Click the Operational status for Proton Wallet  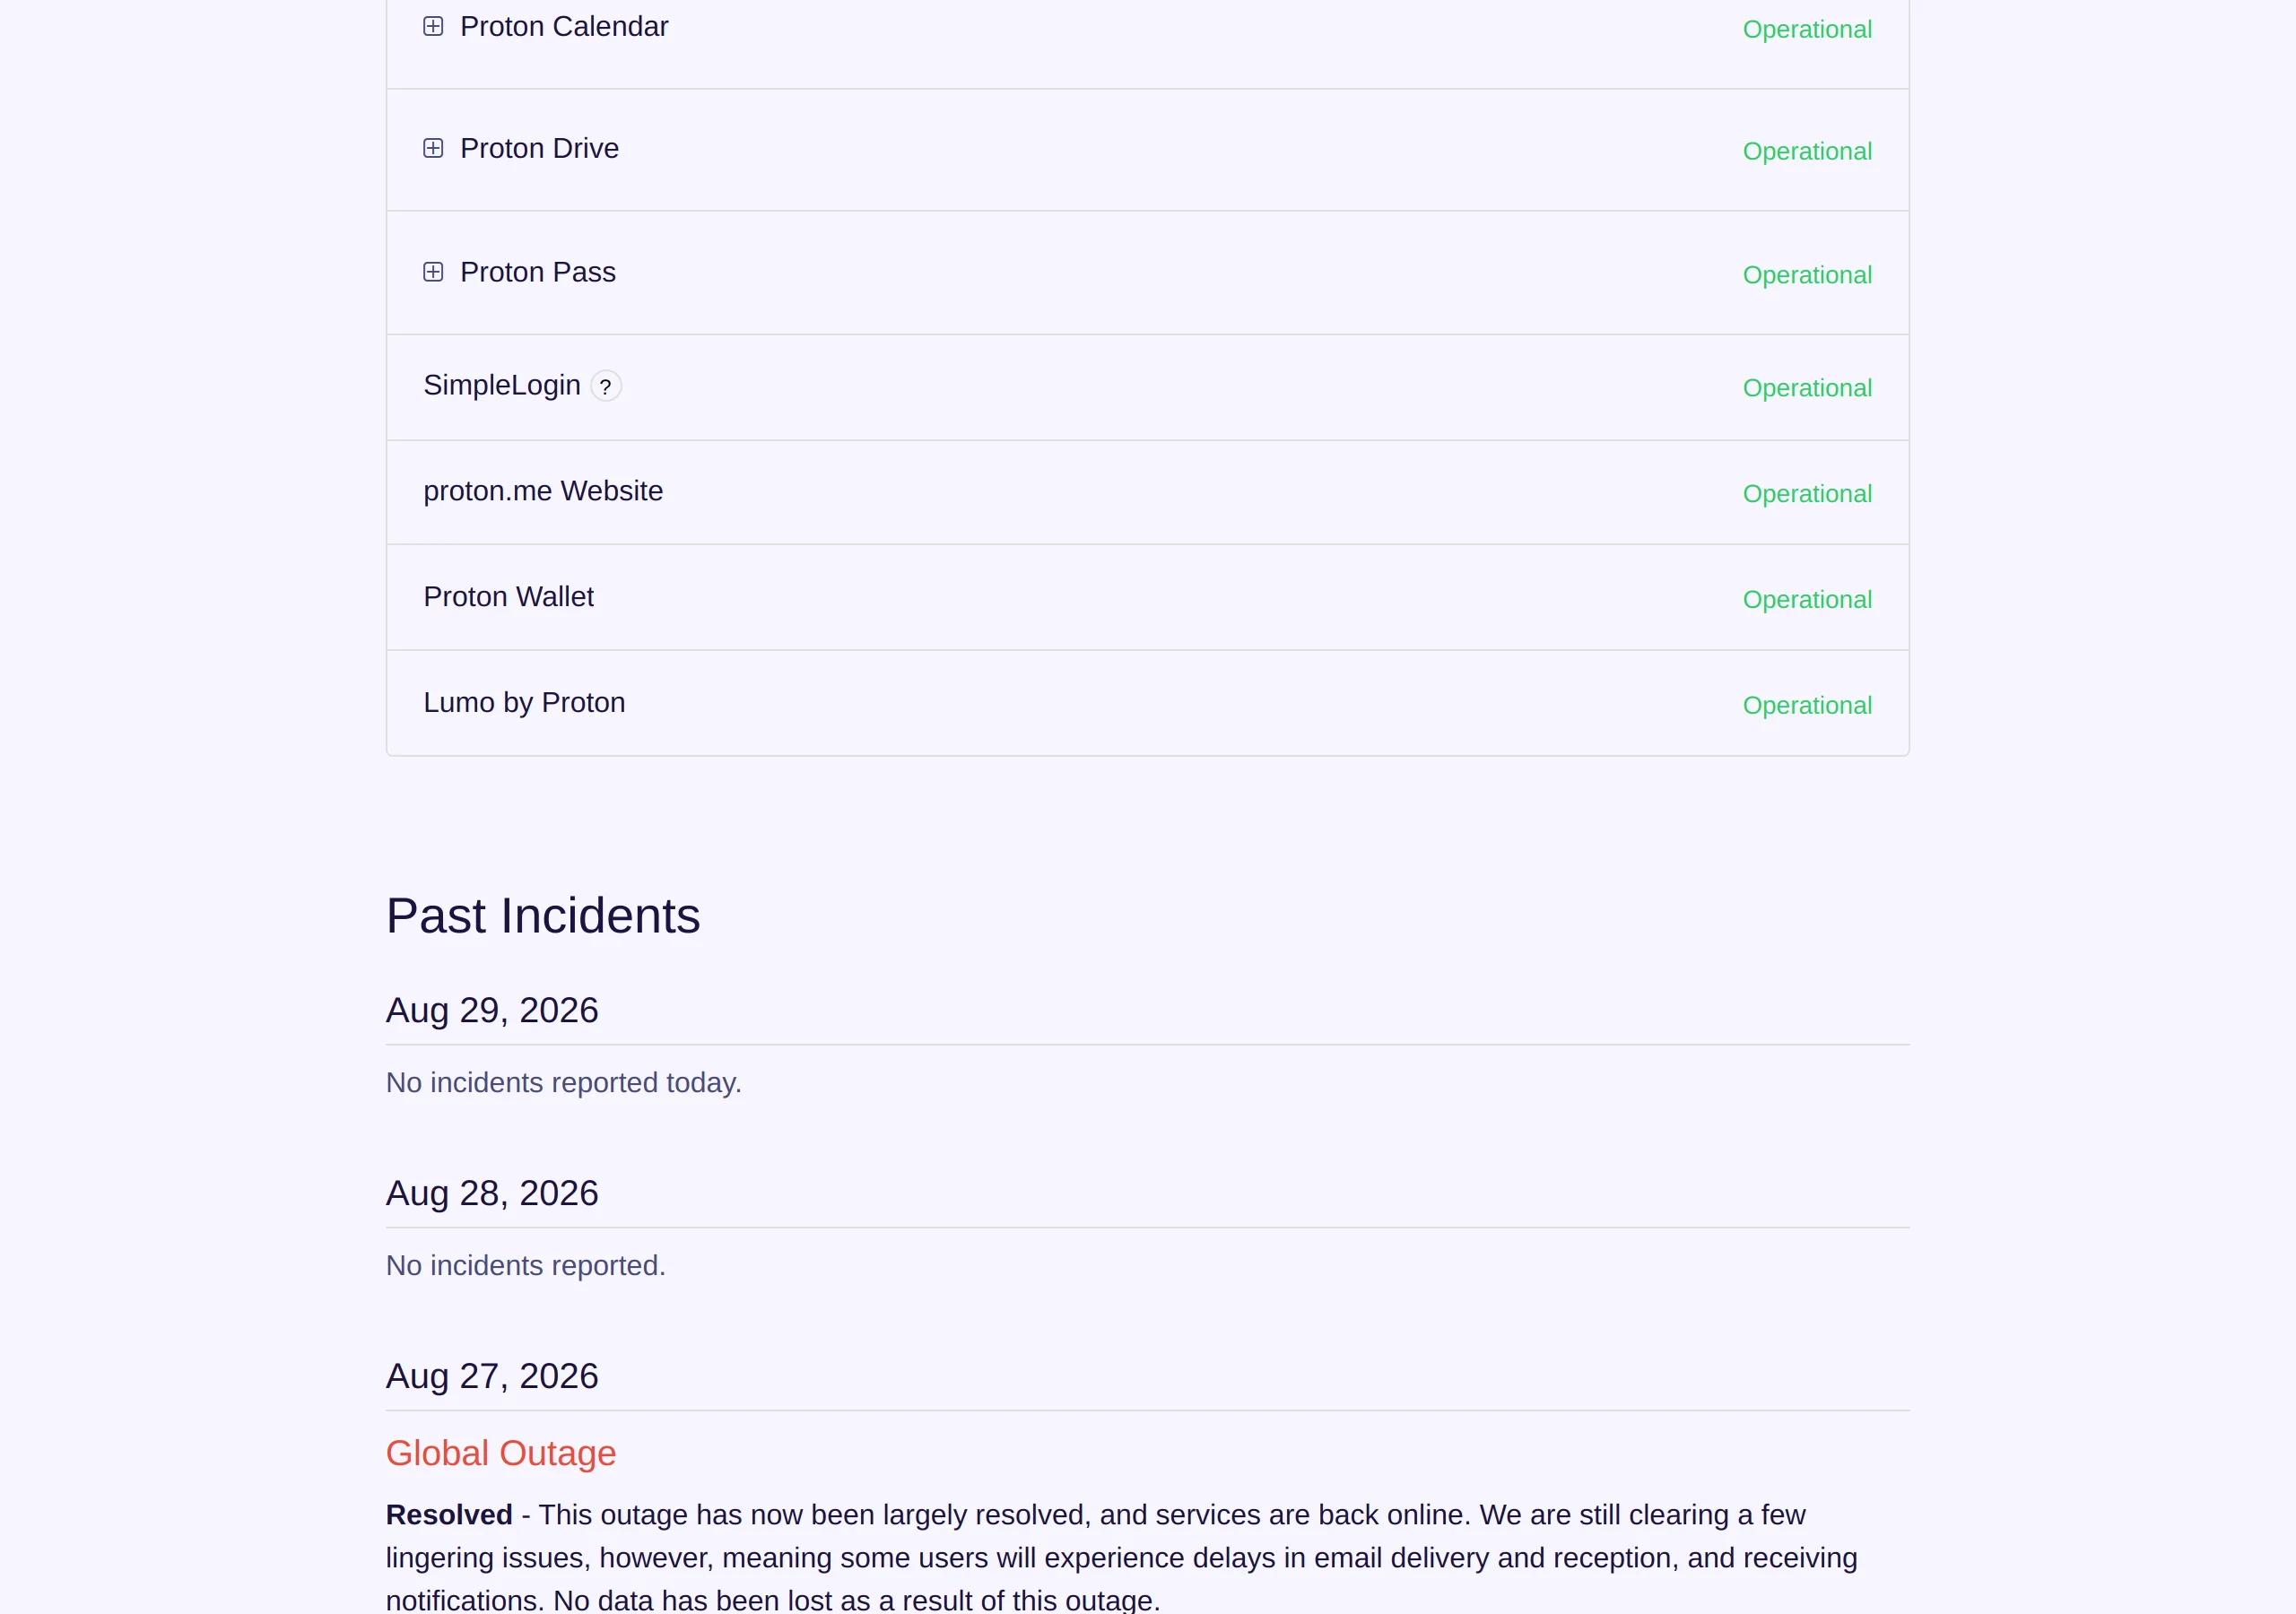(x=1807, y=599)
